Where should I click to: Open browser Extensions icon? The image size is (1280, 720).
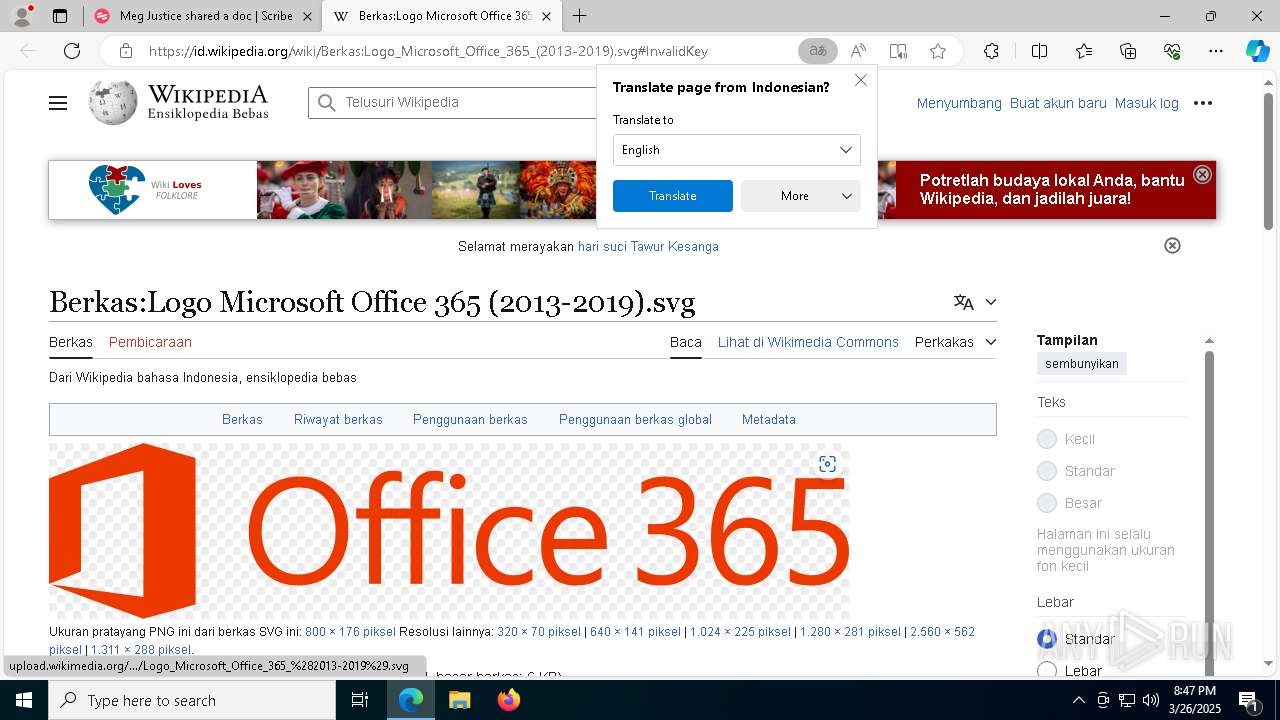[x=991, y=51]
